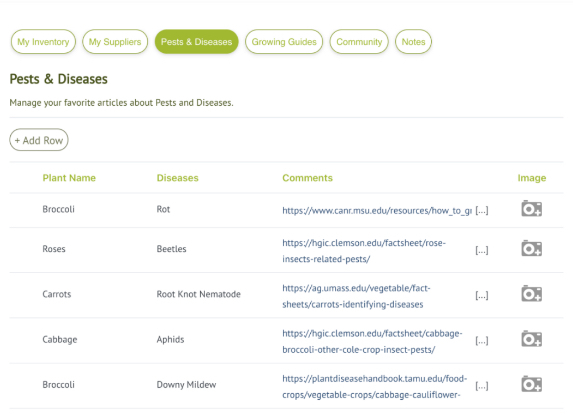573x415 pixels.
Task: Click the Add Row button
Action: tap(39, 140)
